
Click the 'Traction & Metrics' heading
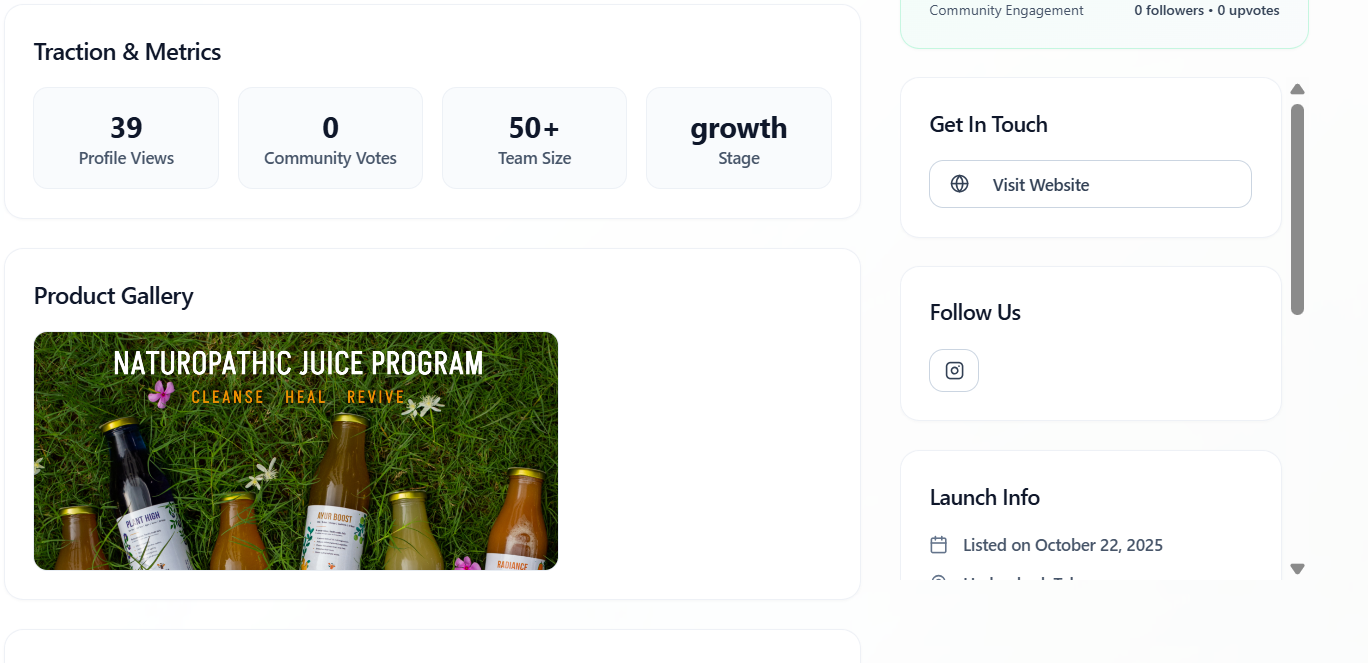(127, 51)
